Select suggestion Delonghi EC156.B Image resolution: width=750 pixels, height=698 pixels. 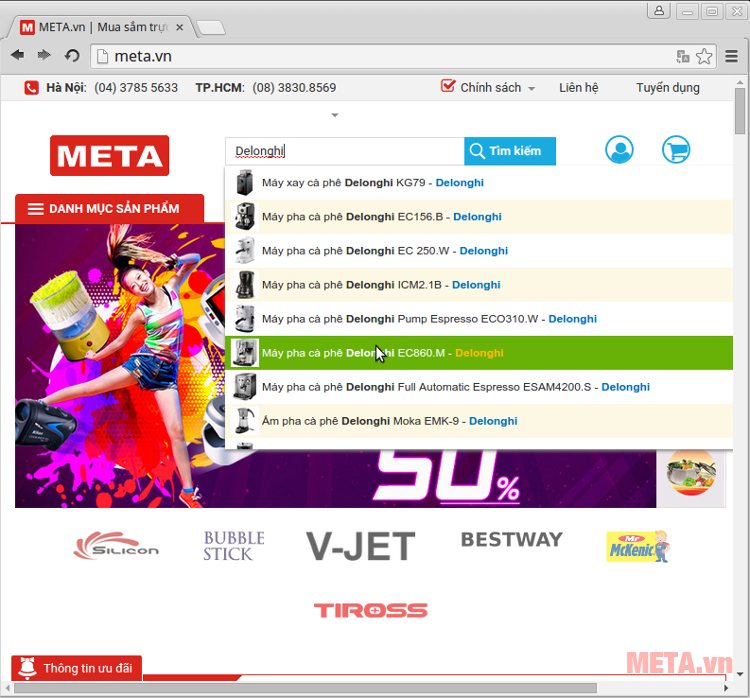pos(479,217)
